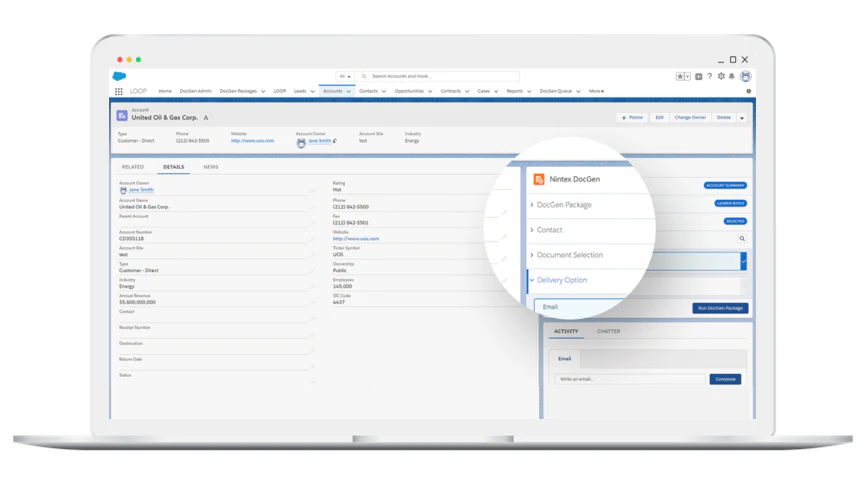Open the search scope 'All' dropdown
The image size is (865, 483).
(x=345, y=77)
